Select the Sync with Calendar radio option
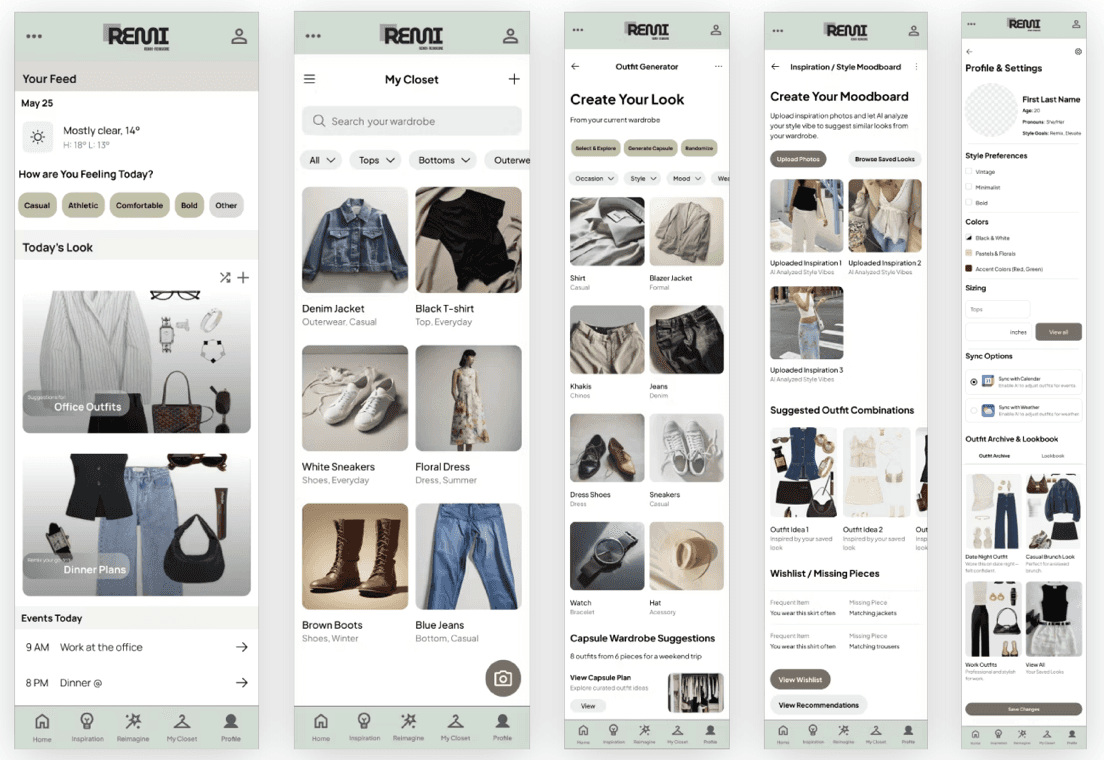1104x760 pixels. [974, 382]
